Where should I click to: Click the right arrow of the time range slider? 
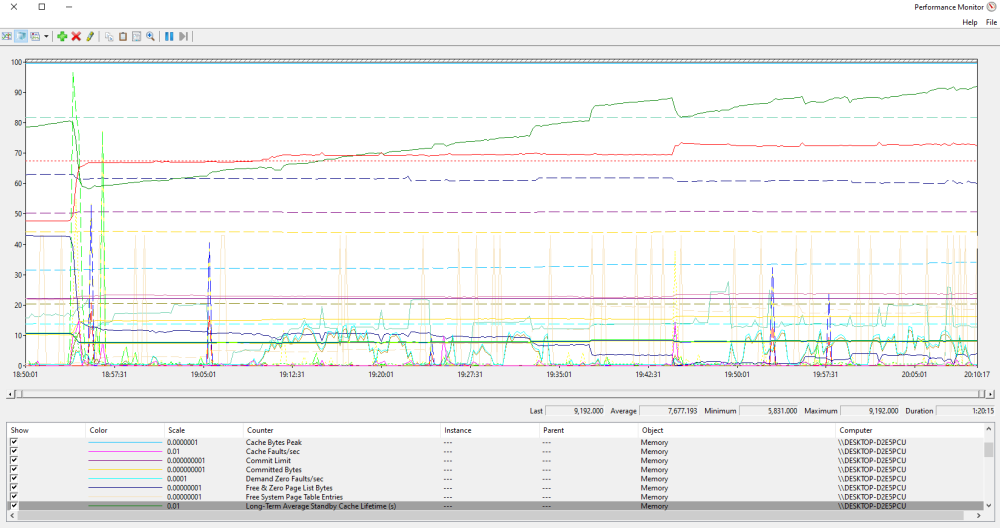990,394
